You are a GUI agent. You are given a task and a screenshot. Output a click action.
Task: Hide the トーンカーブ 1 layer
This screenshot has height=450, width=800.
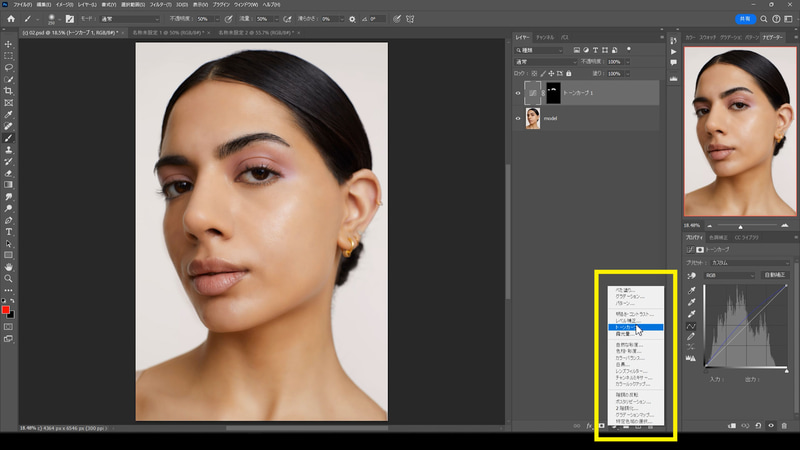pos(518,93)
